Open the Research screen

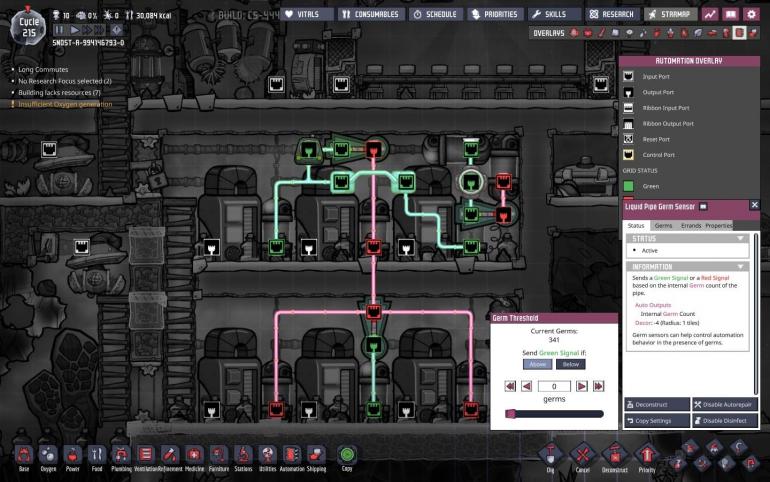pyautogui.click(x=612, y=14)
